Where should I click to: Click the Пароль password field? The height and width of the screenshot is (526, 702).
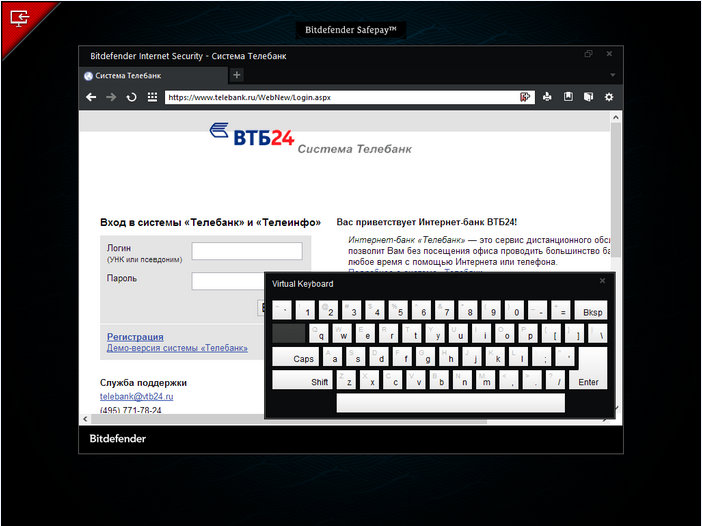tap(228, 281)
